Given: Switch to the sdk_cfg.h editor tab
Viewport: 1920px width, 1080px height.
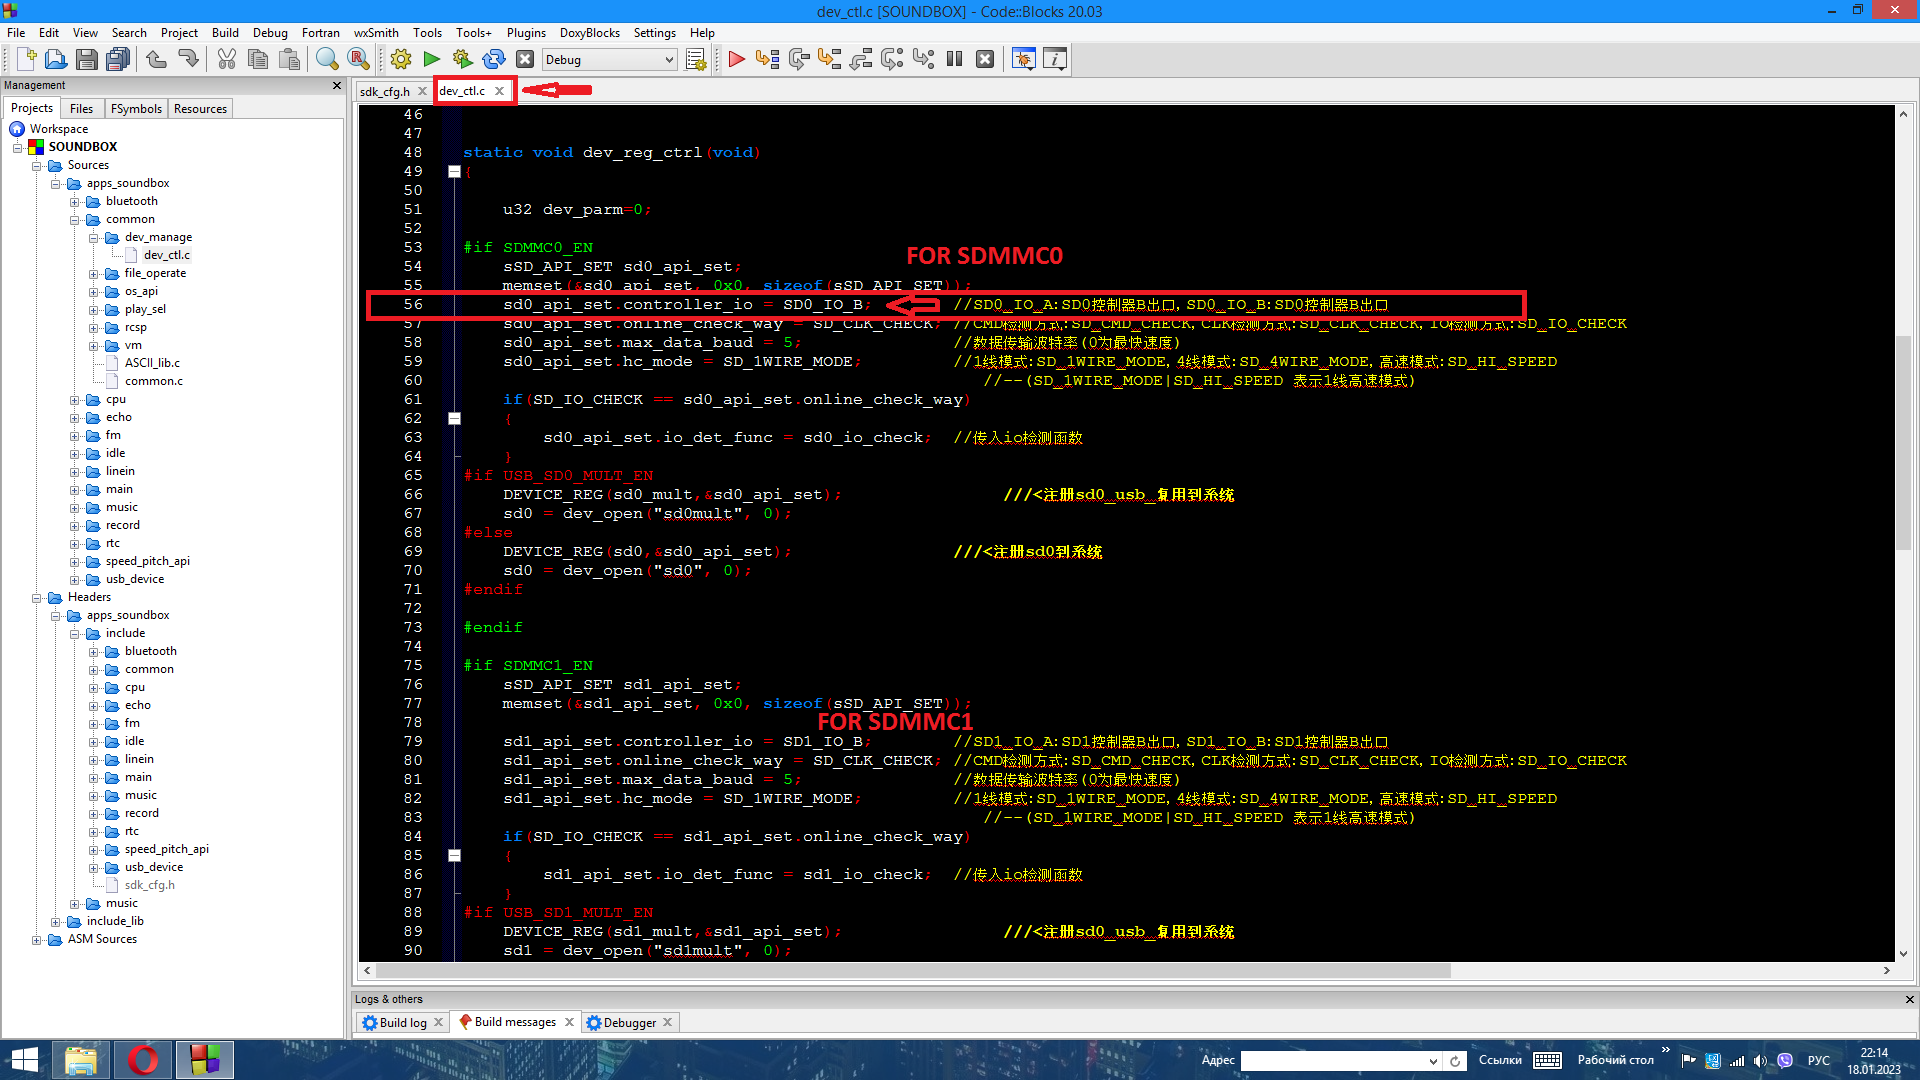Looking at the screenshot, I should click(385, 91).
